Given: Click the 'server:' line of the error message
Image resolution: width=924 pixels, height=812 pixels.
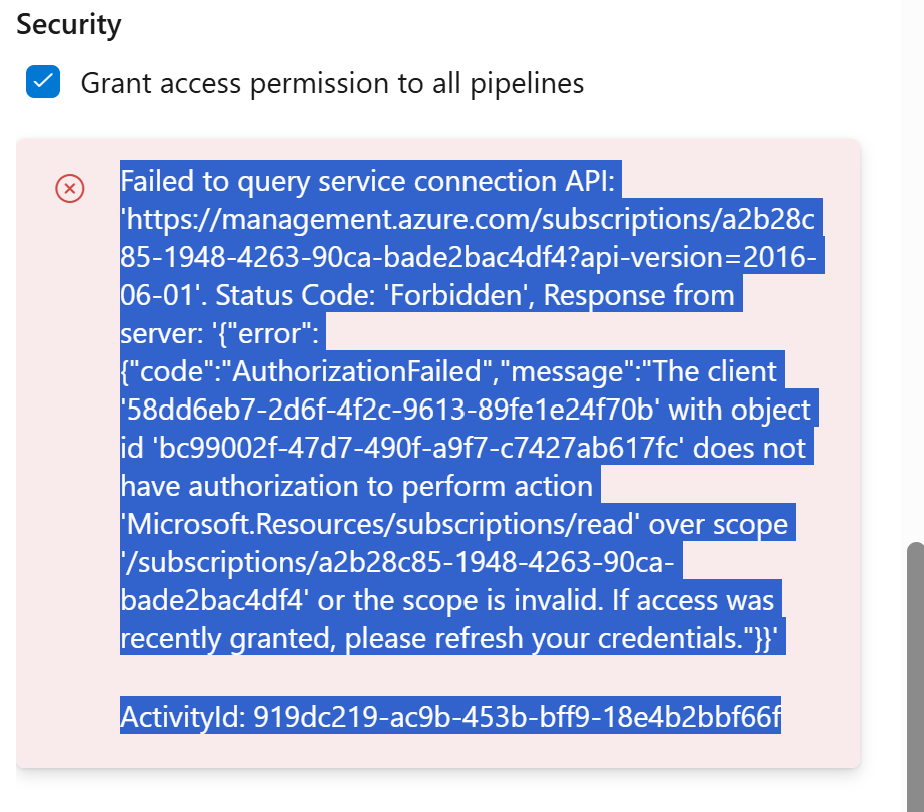Looking at the screenshot, I should pyautogui.click(x=160, y=334).
